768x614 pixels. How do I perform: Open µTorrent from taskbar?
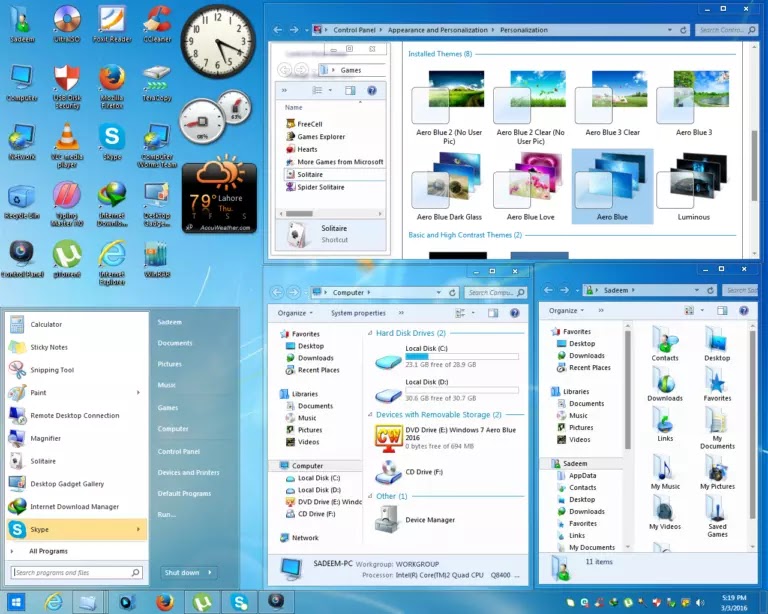[x=202, y=602]
